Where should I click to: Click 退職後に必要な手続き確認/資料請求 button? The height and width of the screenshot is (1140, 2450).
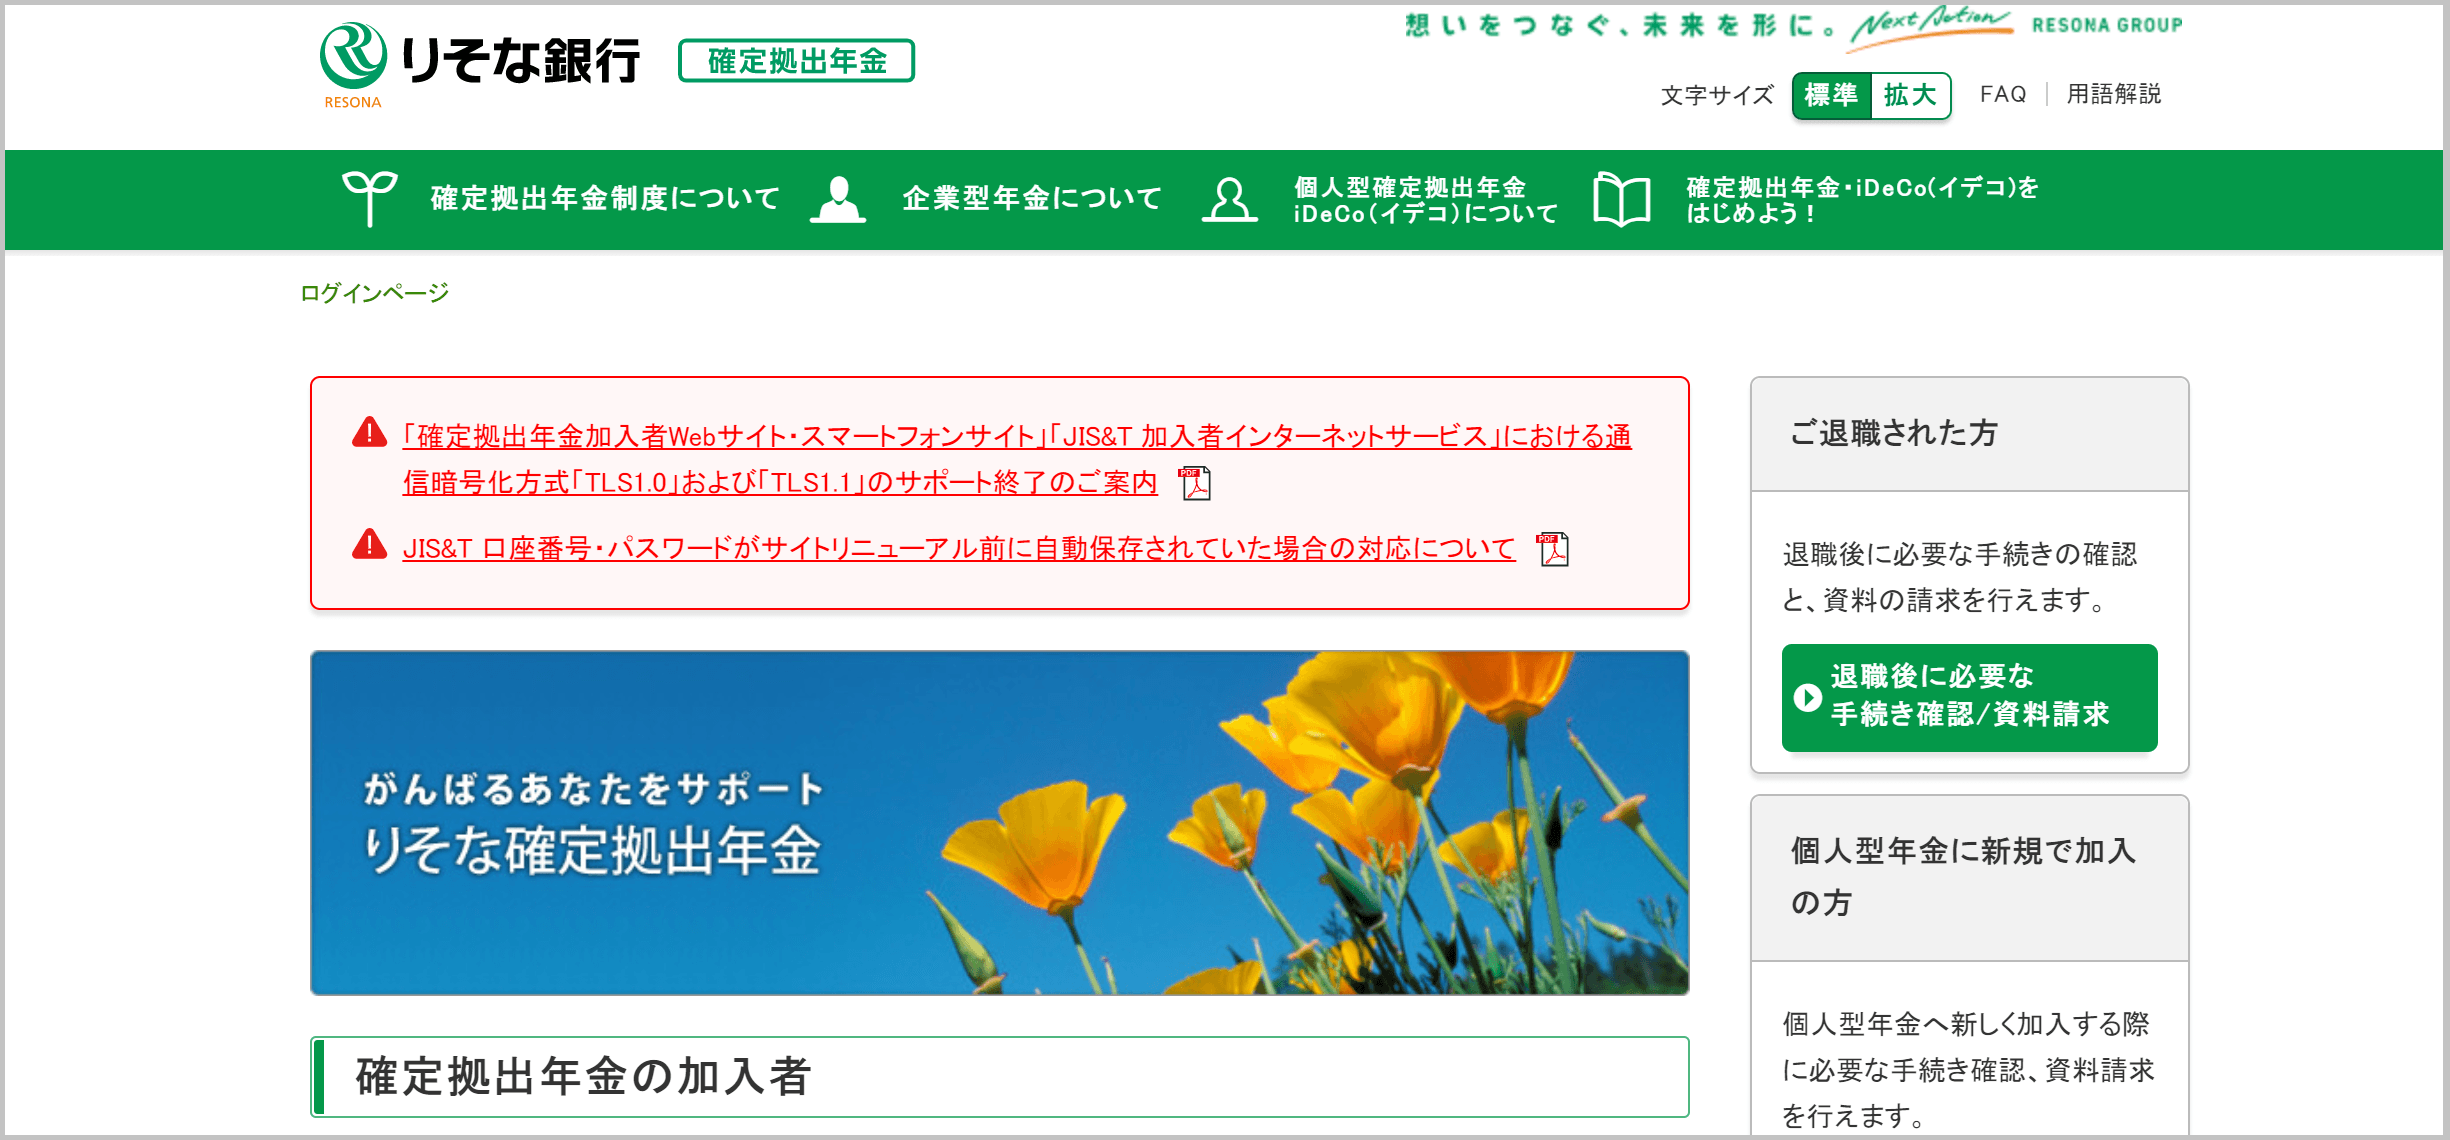pyautogui.click(x=1969, y=697)
